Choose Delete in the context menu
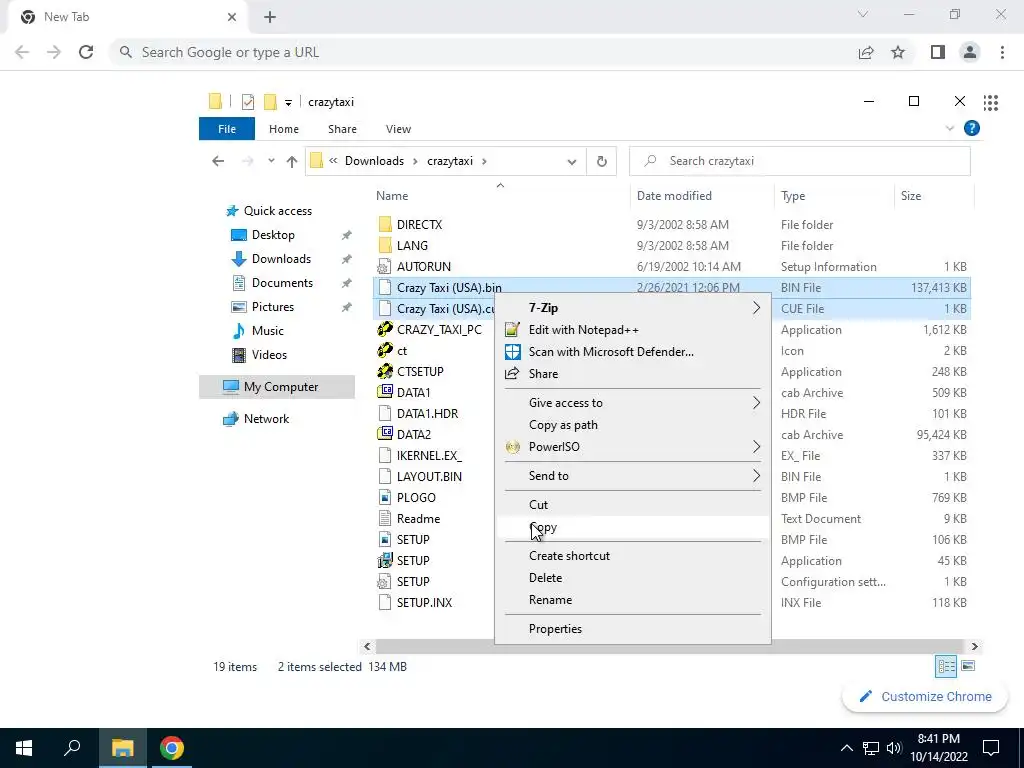This screenshot has height=768, width=1024. coord(633,578)
